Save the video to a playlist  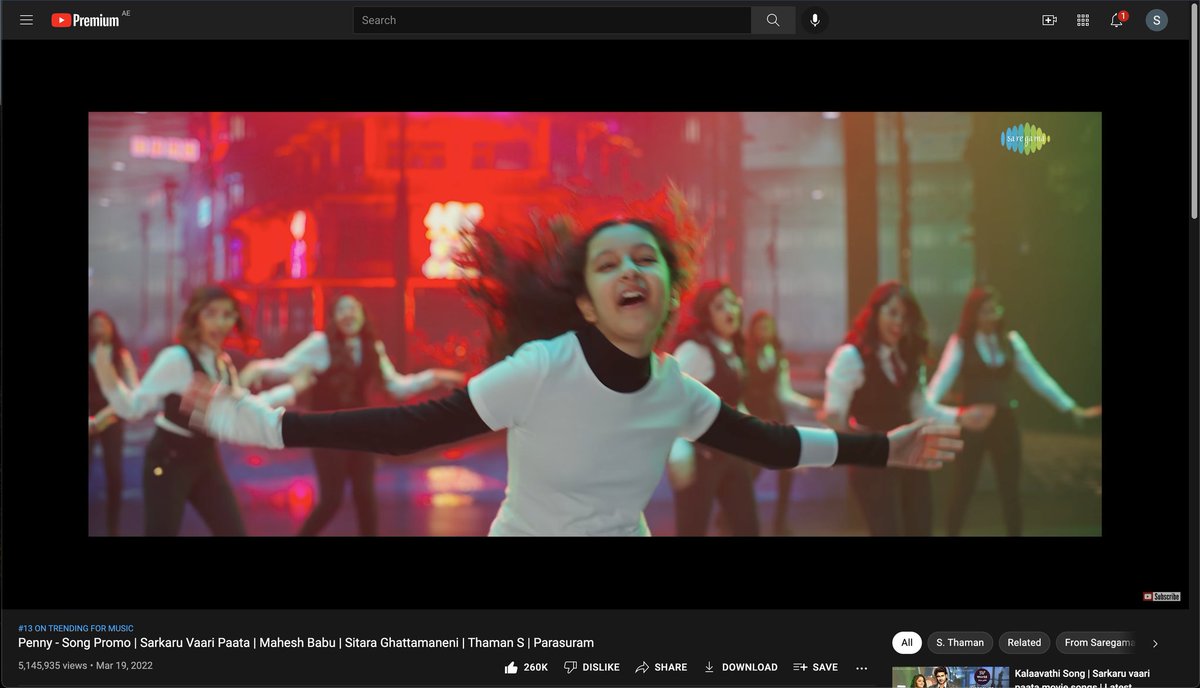[815, 667]
